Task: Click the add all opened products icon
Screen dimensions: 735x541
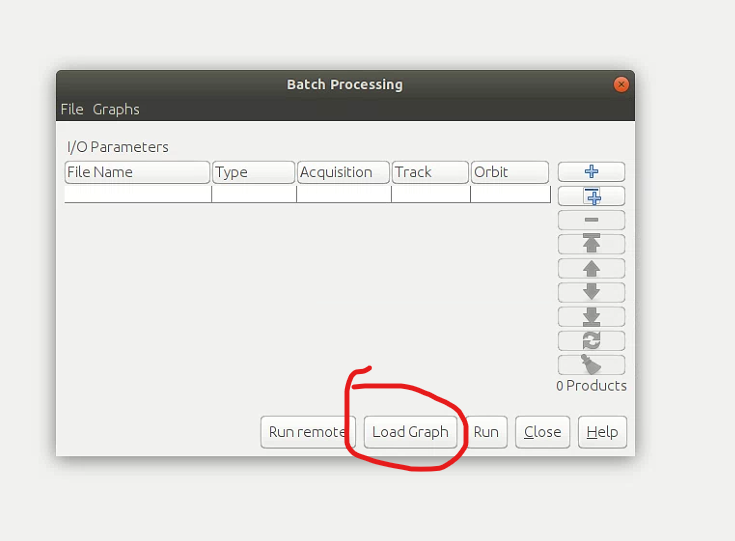Action: [x=591, y=196]
